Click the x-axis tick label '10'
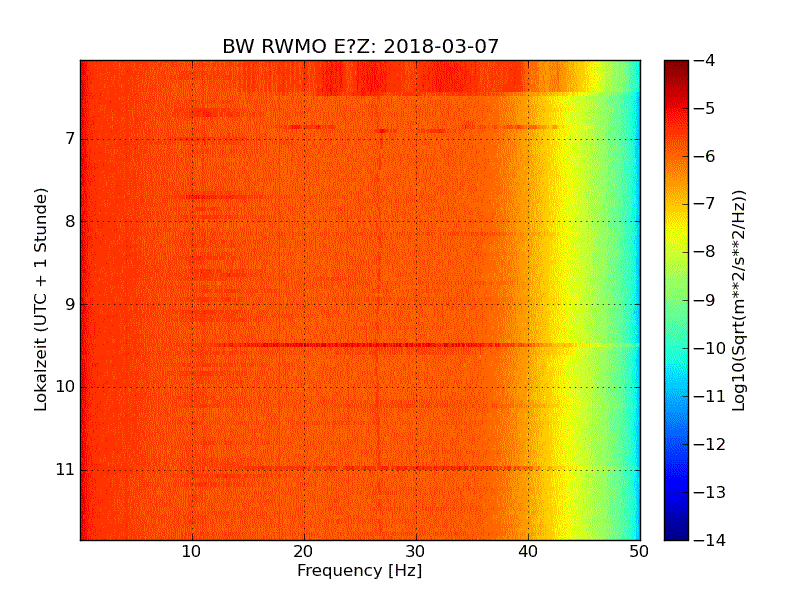This screenshot has width=800, height=600. (x=192, y=552)
